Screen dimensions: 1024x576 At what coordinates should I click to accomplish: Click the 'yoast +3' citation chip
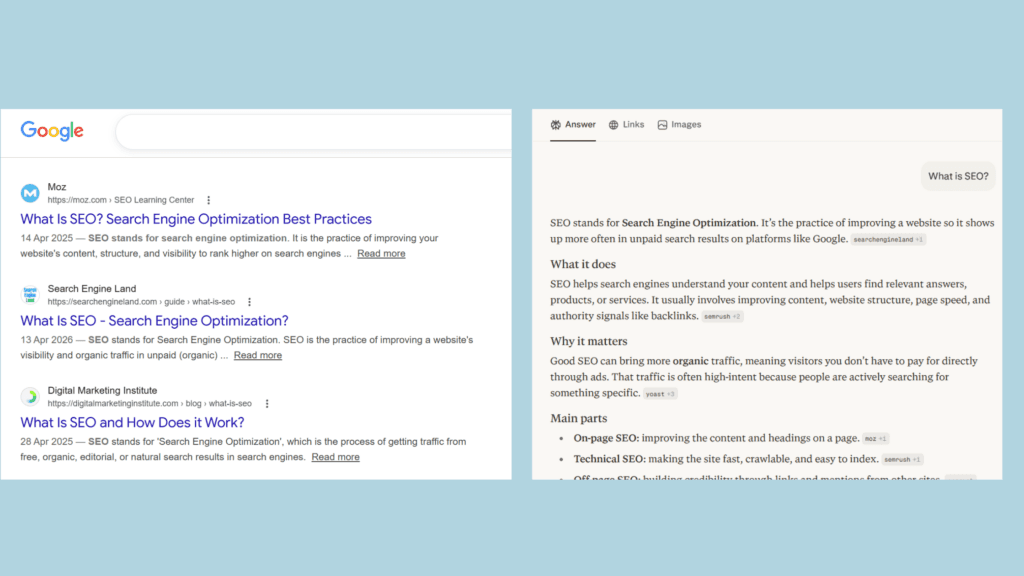660,394
